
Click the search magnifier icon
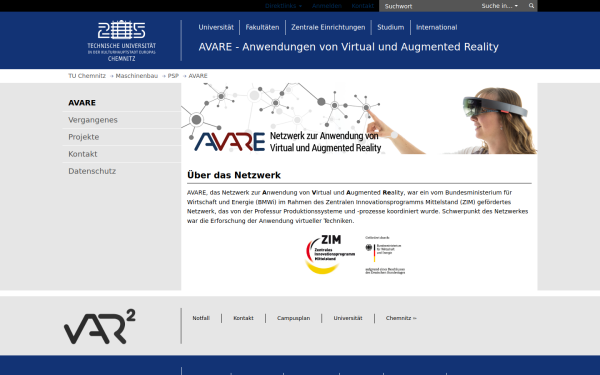pyautogui.click(x=531, y=6)
